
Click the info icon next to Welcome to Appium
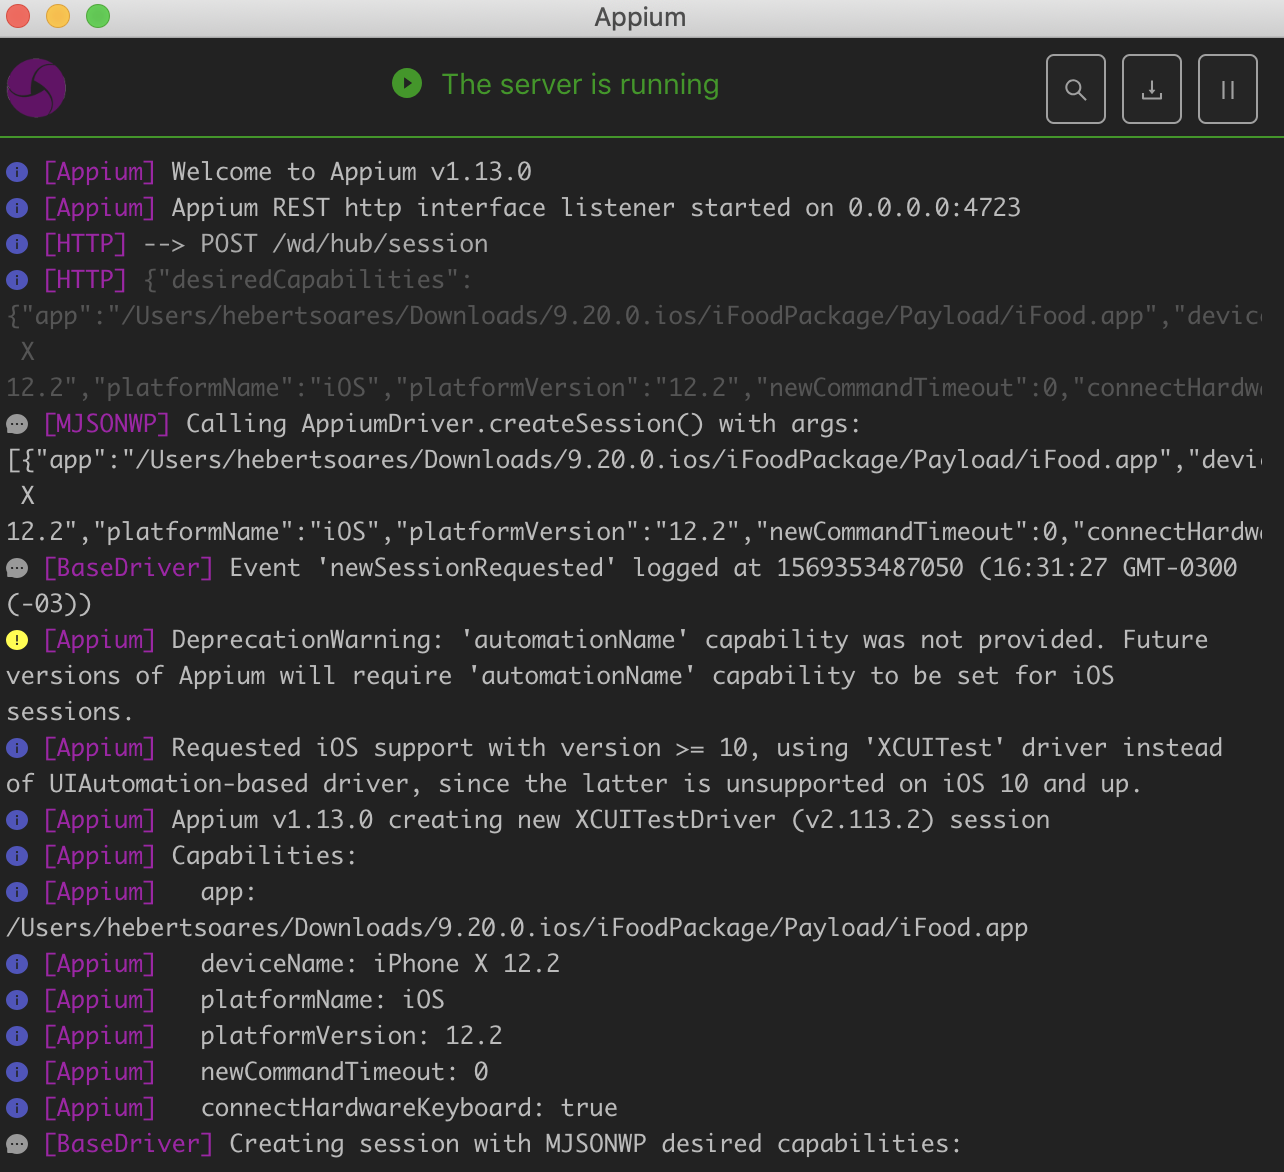17,172
